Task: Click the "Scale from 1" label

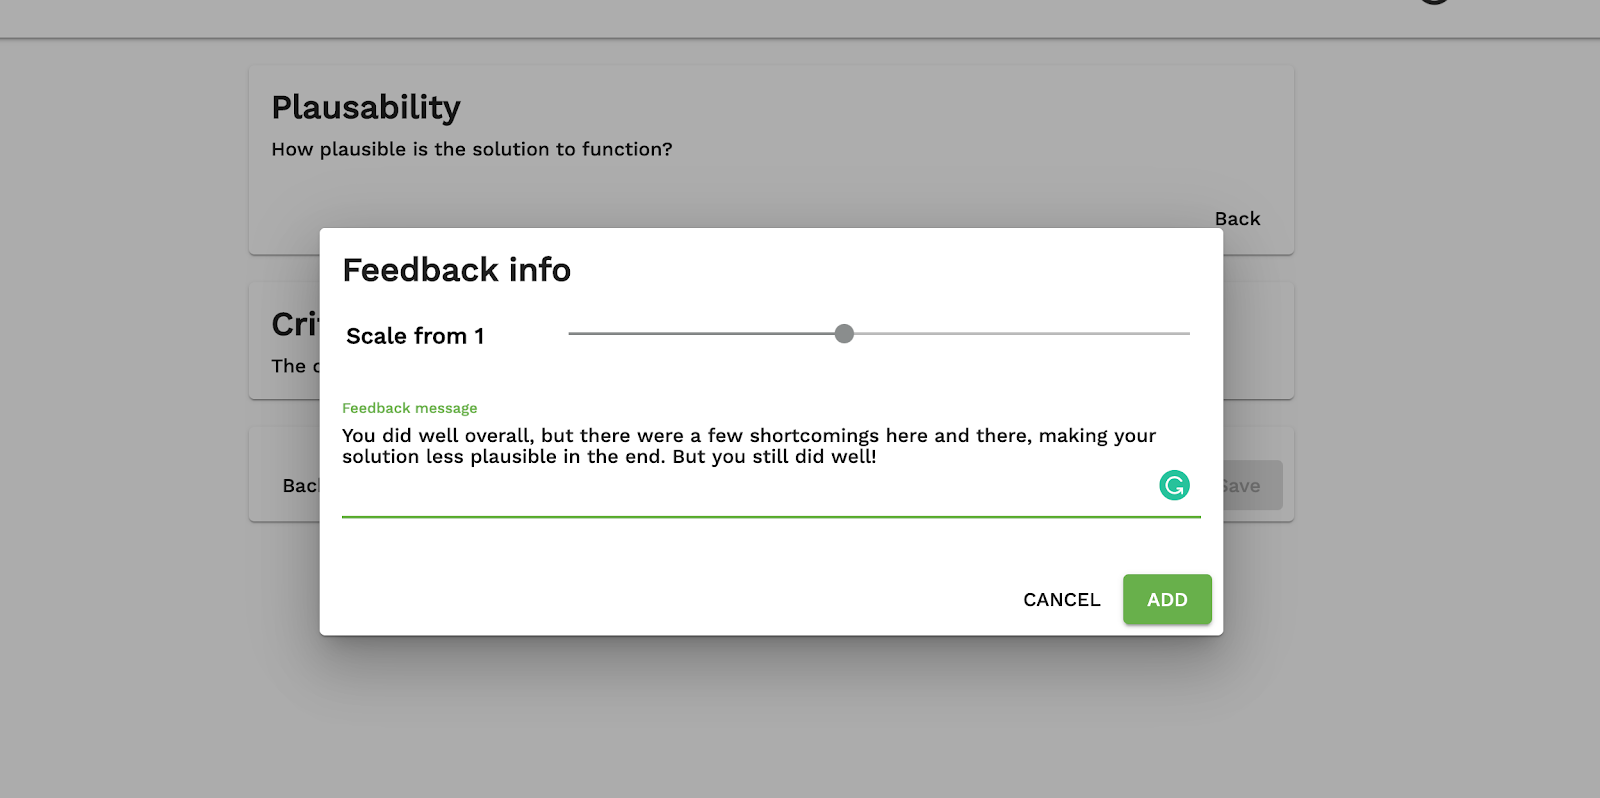Action: click(x=415, y=336)
